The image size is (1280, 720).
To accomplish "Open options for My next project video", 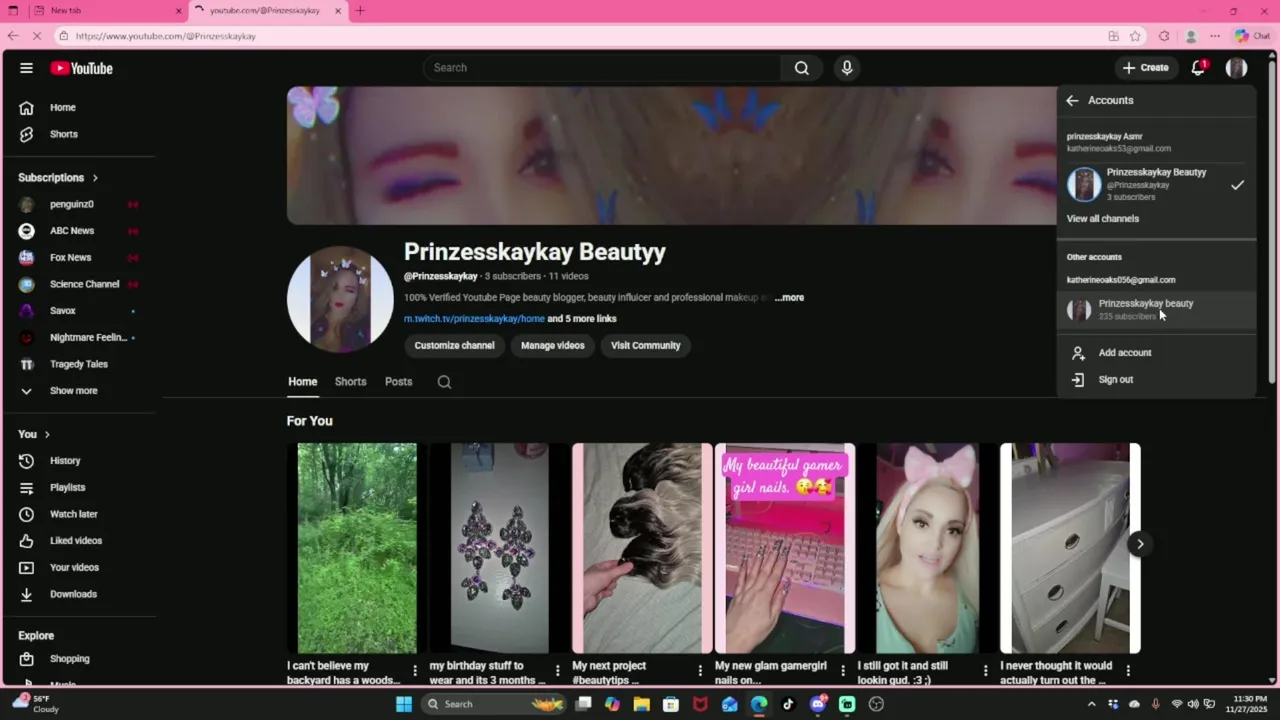I will [x=700, y=671].
